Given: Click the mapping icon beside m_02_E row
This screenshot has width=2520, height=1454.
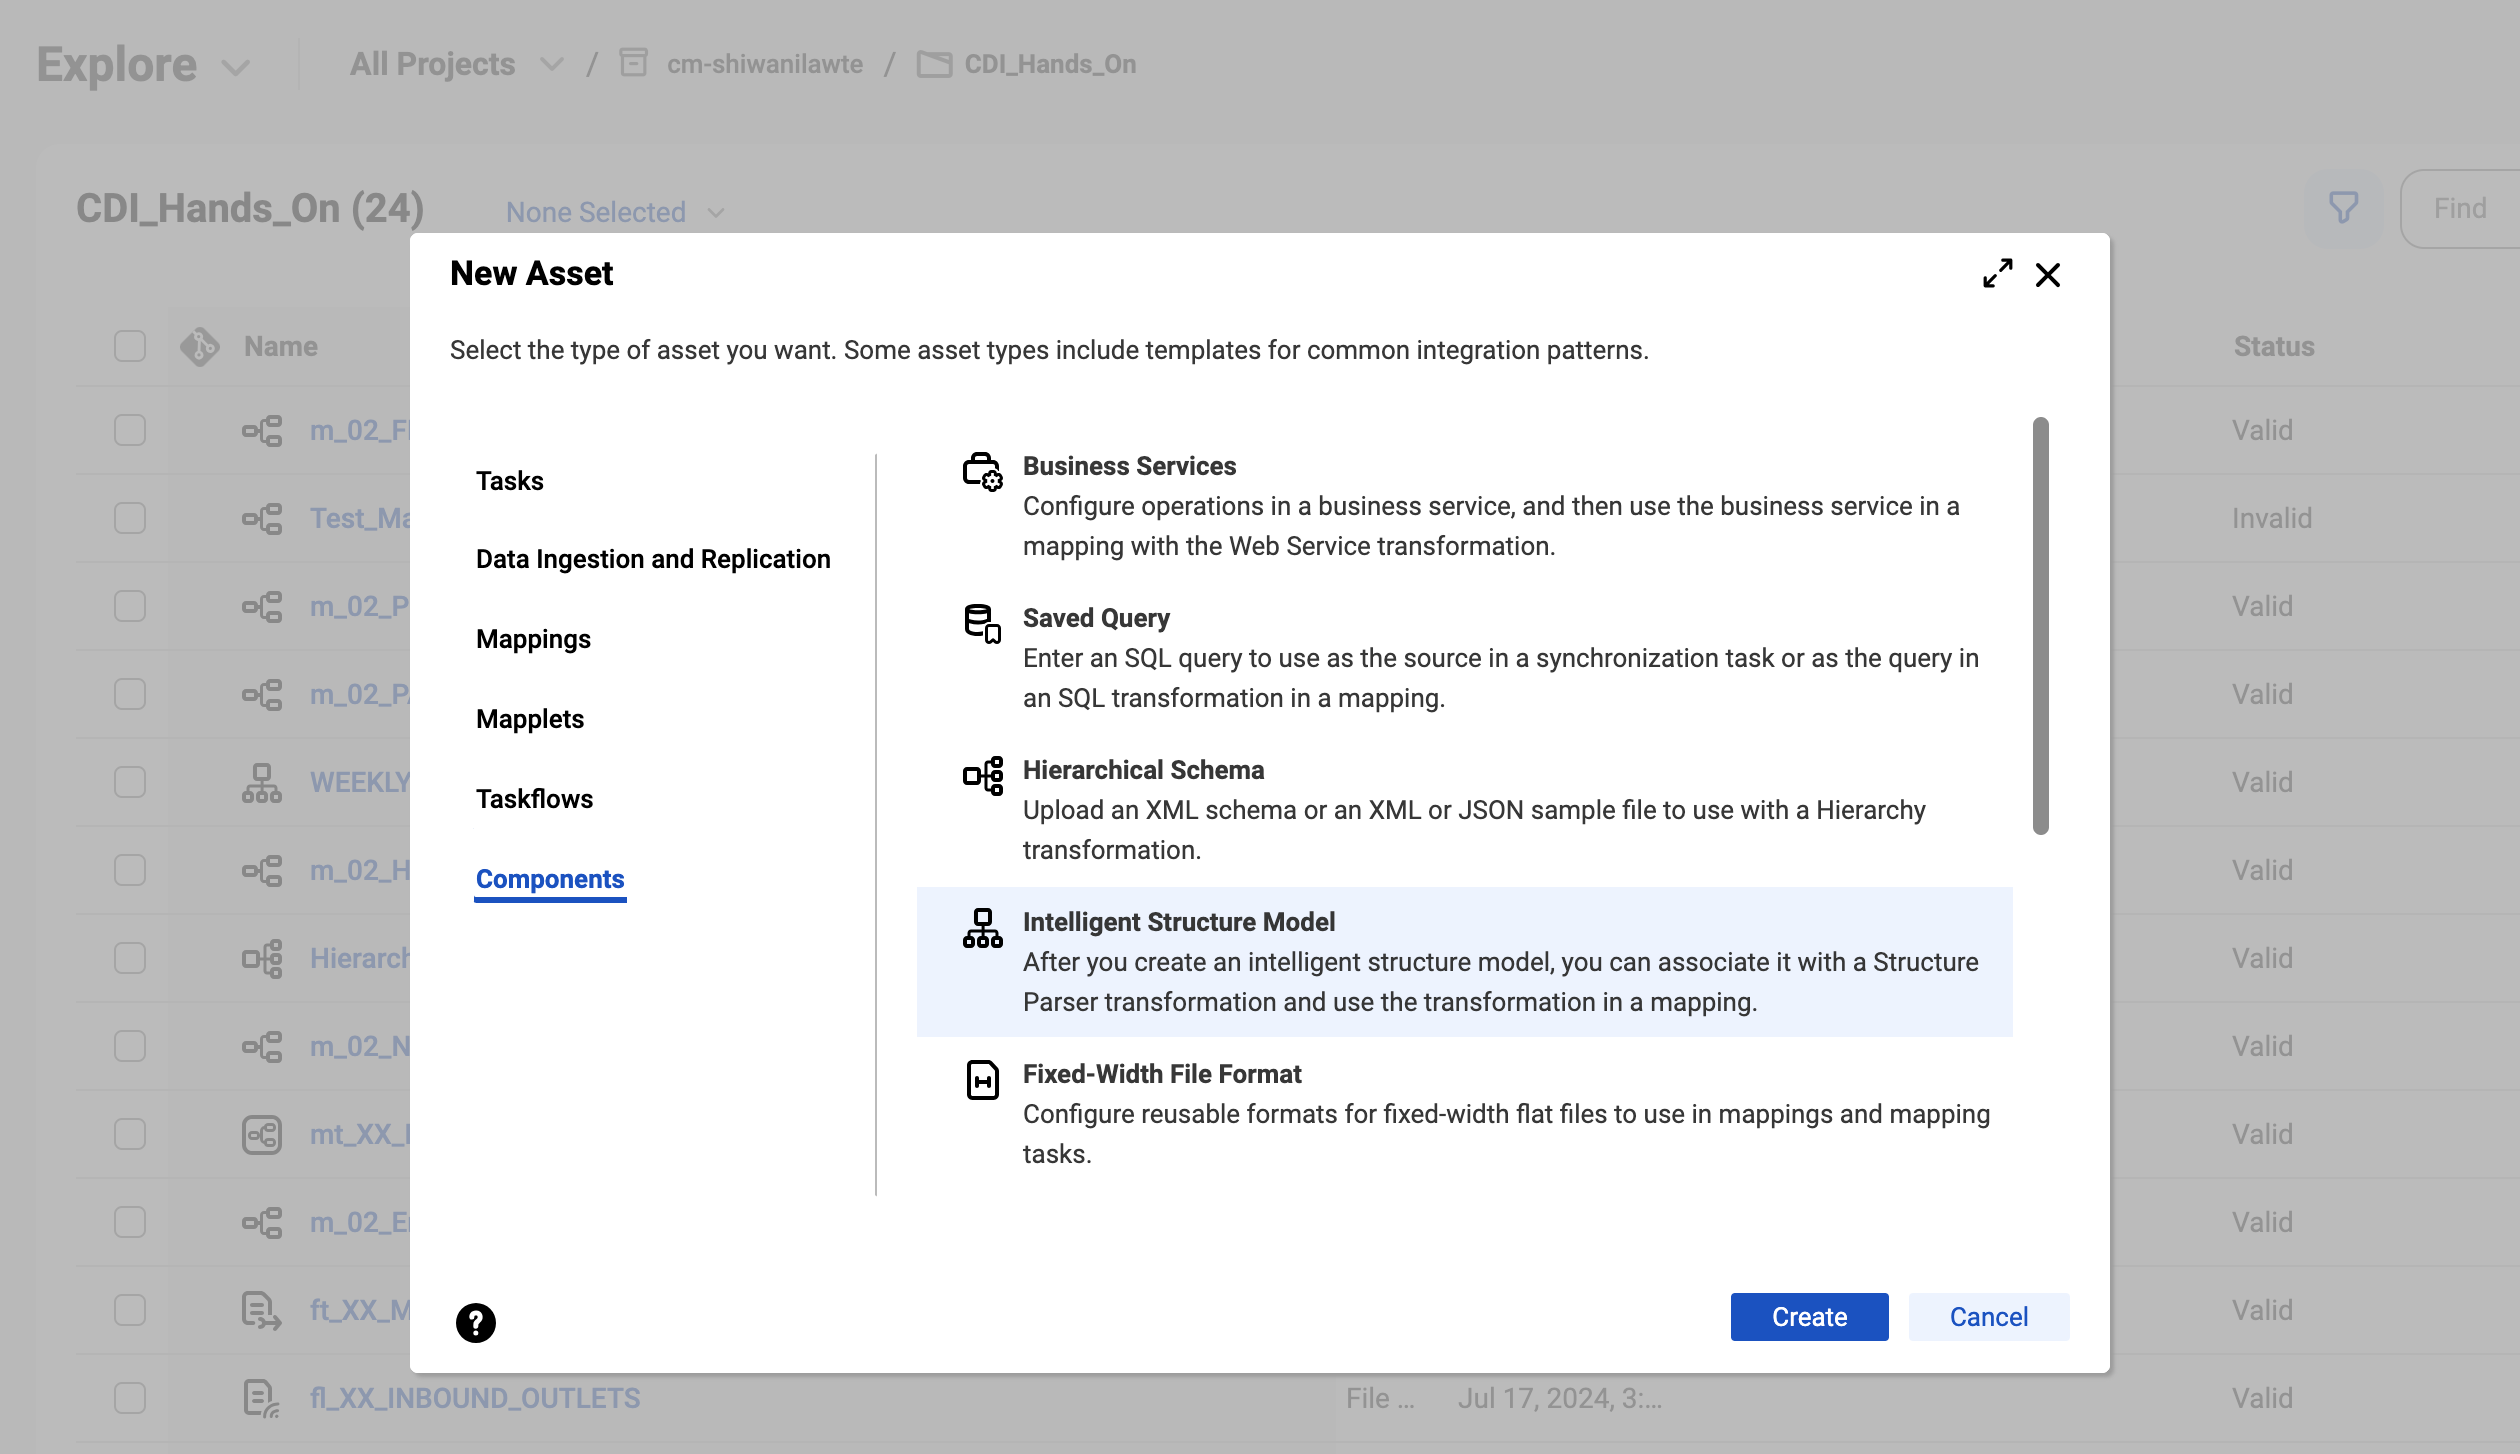Looking at the screenshot, I should tap(262, 1222).
